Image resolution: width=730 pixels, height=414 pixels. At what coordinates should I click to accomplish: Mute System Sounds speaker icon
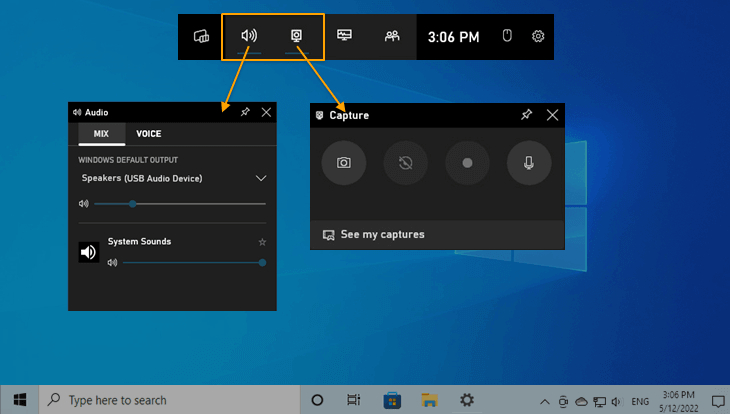tap(88, 252)
